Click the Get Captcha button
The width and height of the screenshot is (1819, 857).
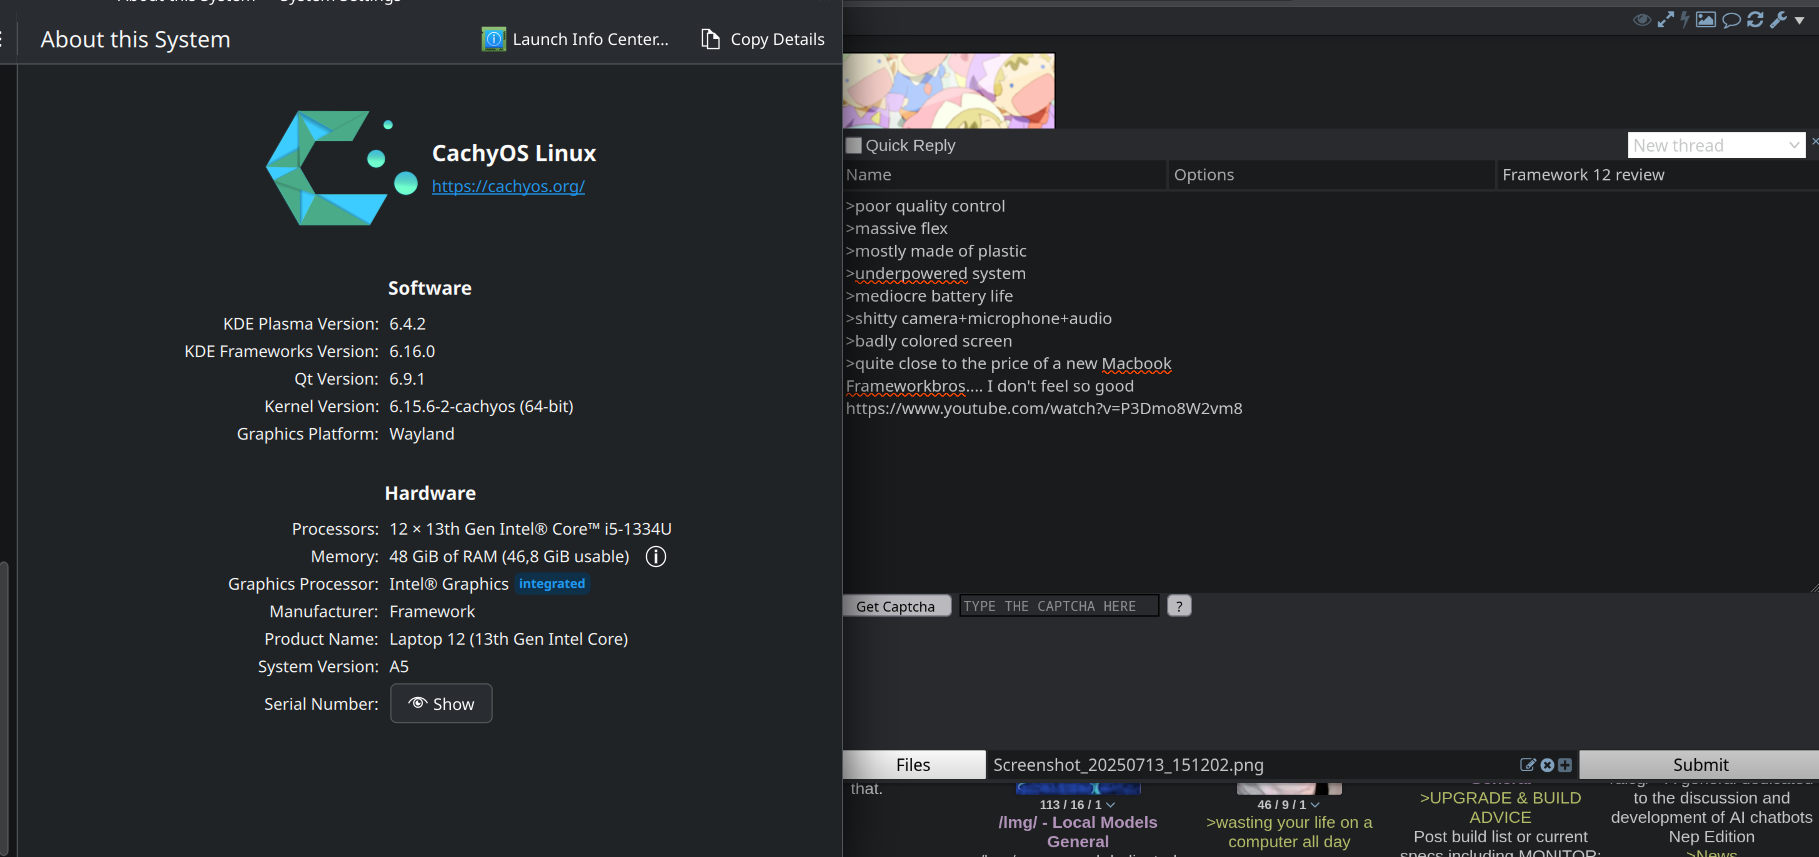(896, 606)
